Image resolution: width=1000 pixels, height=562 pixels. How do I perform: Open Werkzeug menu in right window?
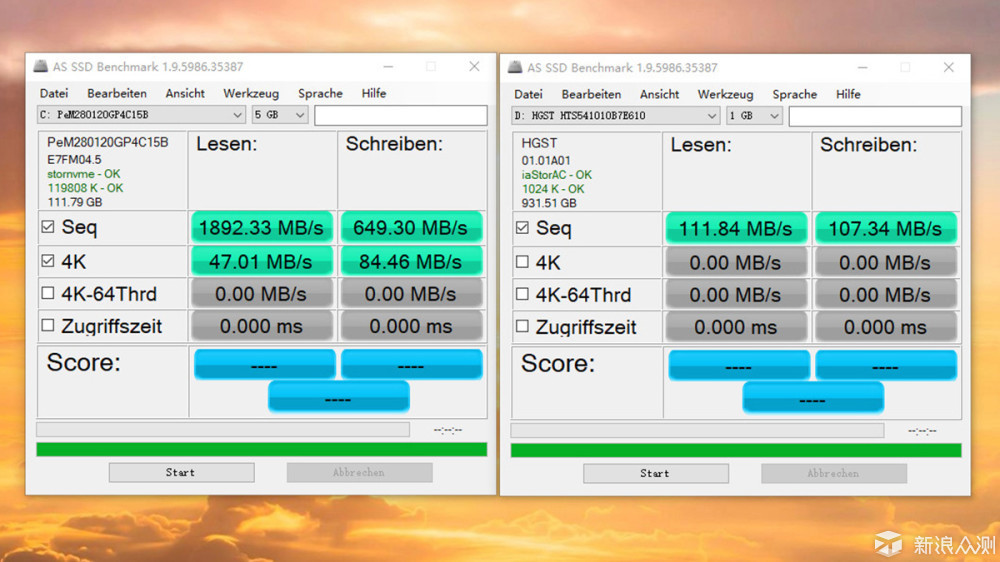[x=725, y=94]
